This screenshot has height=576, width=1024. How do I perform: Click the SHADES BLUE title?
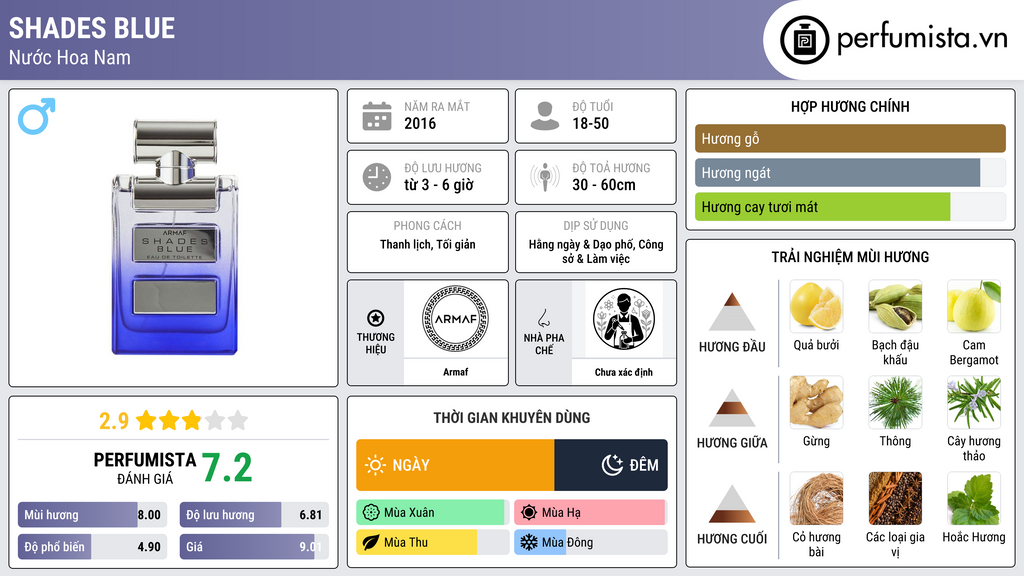tap(92, 28)
